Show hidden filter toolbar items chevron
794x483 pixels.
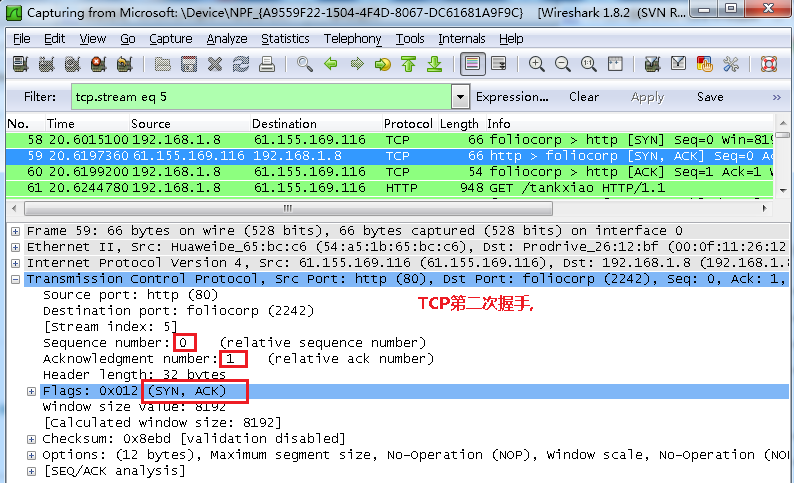777,97
